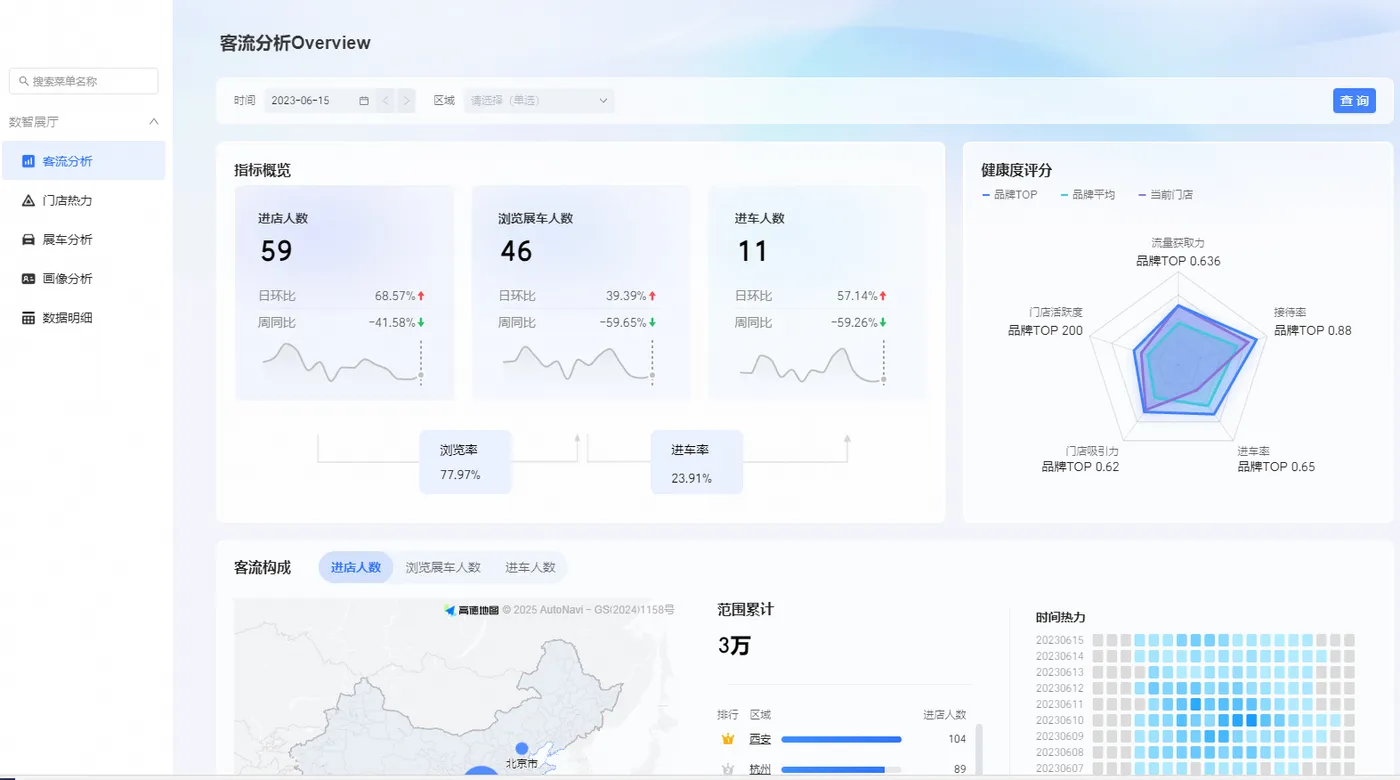This screenshot has width=1400, height=780.
Task: Go to the next date with right arrow
Action: tap(406, 100)
